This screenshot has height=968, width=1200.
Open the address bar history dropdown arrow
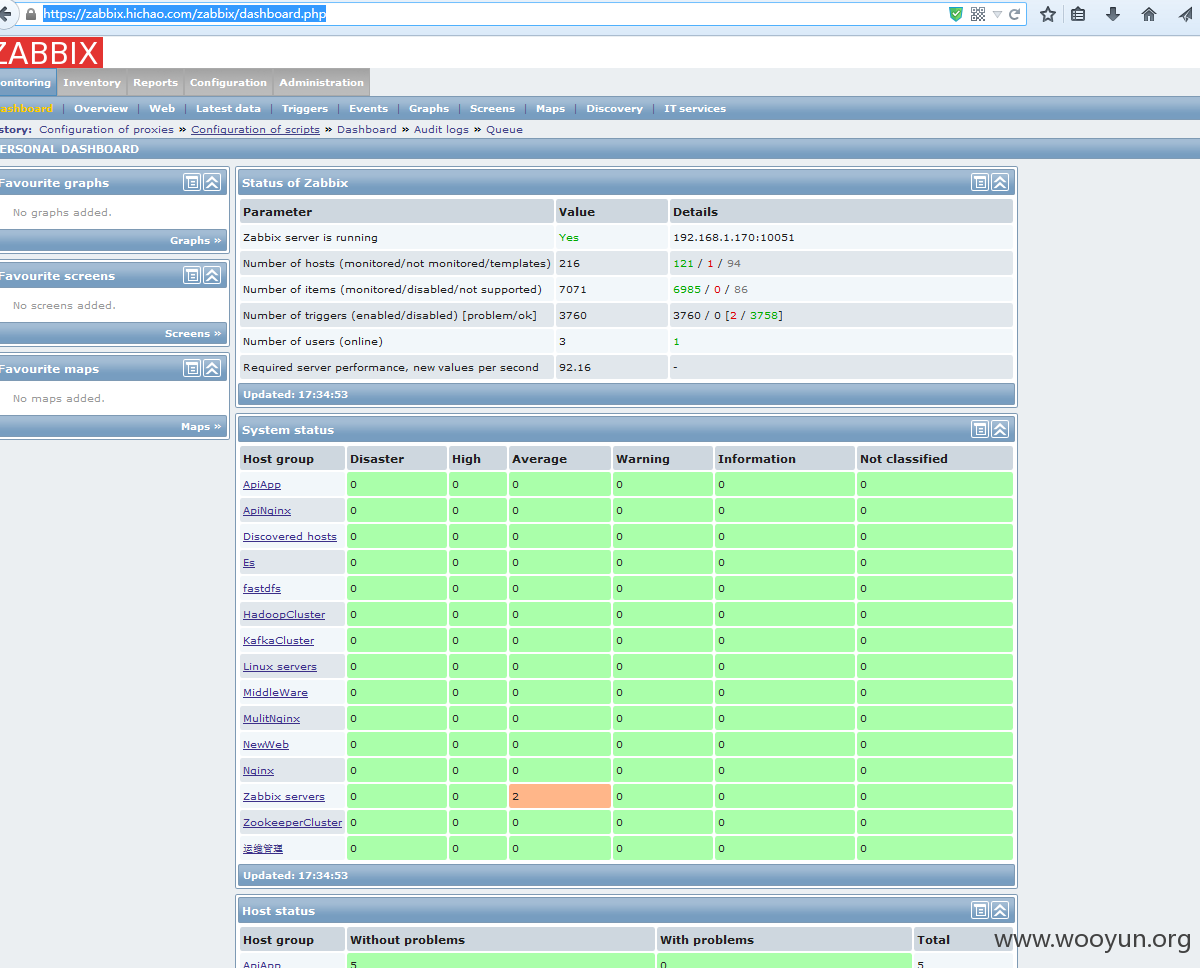tap(997, 15)
